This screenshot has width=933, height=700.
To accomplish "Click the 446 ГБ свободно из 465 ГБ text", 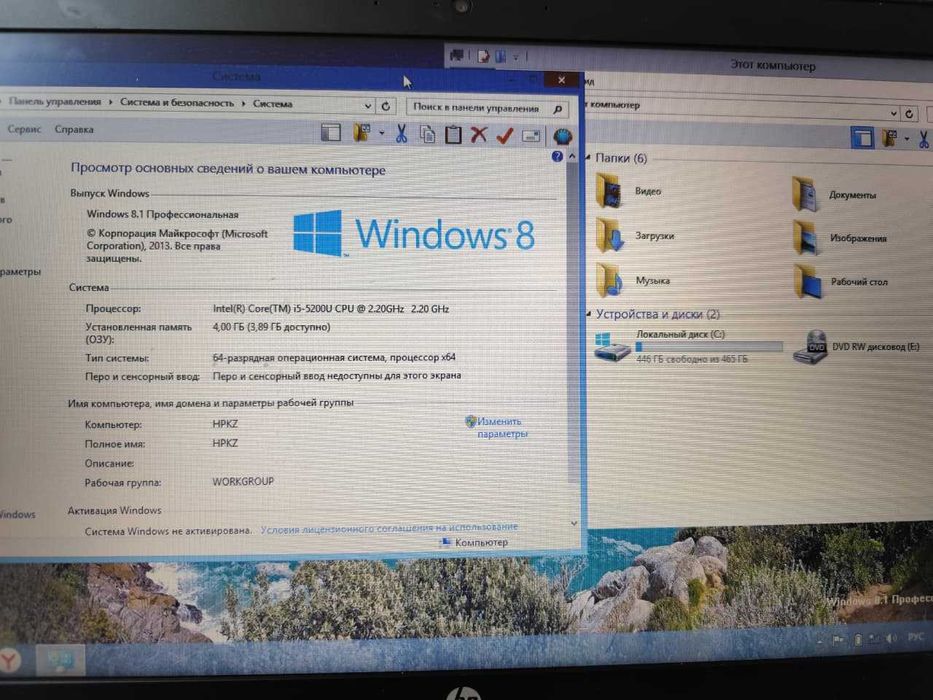I will click(x=691, y=359).
